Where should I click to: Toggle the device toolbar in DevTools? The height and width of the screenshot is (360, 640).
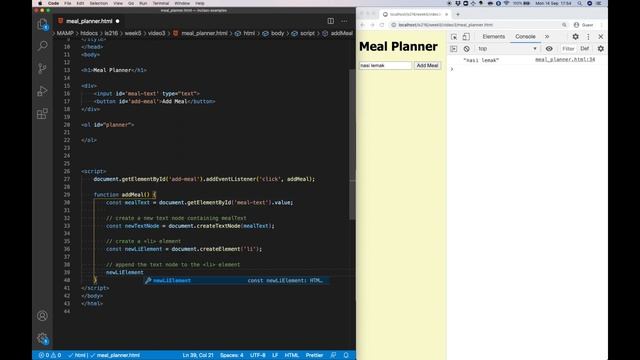coord(466,37)
